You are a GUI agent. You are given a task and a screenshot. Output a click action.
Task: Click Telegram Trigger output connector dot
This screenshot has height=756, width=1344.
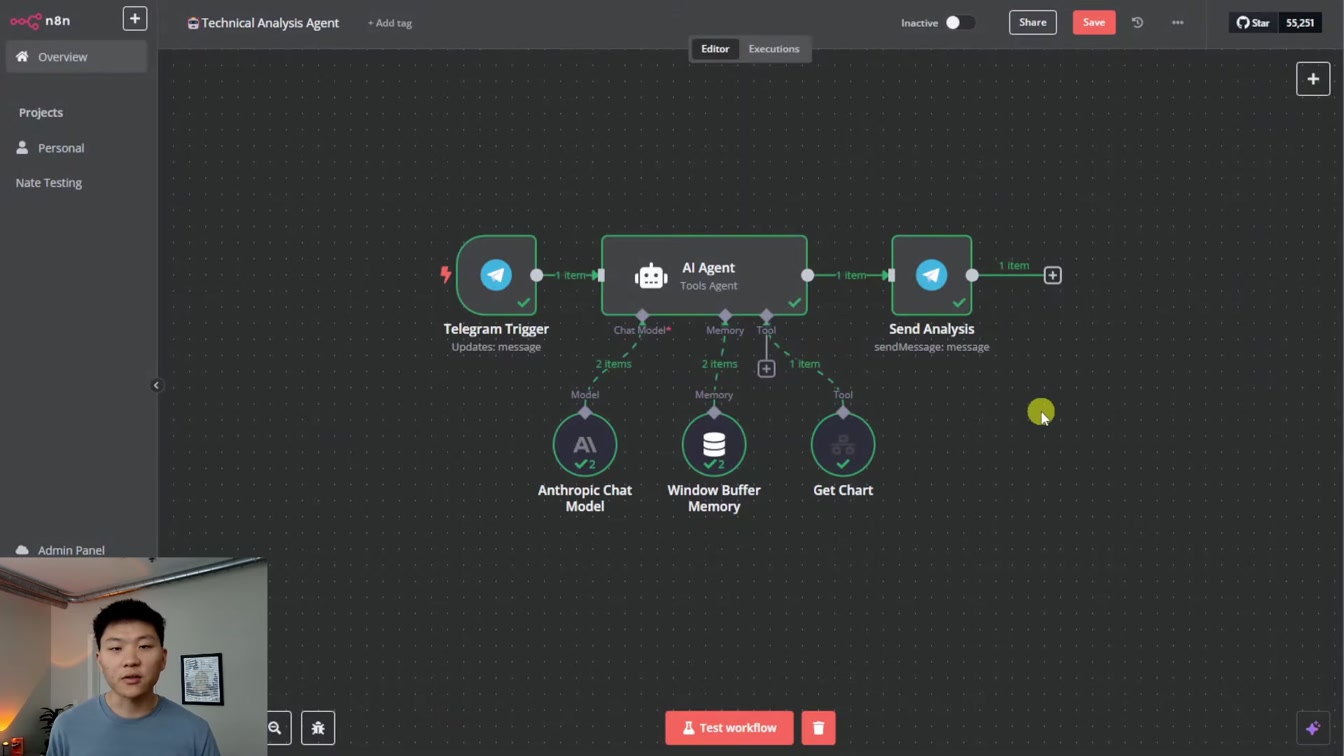coord(537,275)
